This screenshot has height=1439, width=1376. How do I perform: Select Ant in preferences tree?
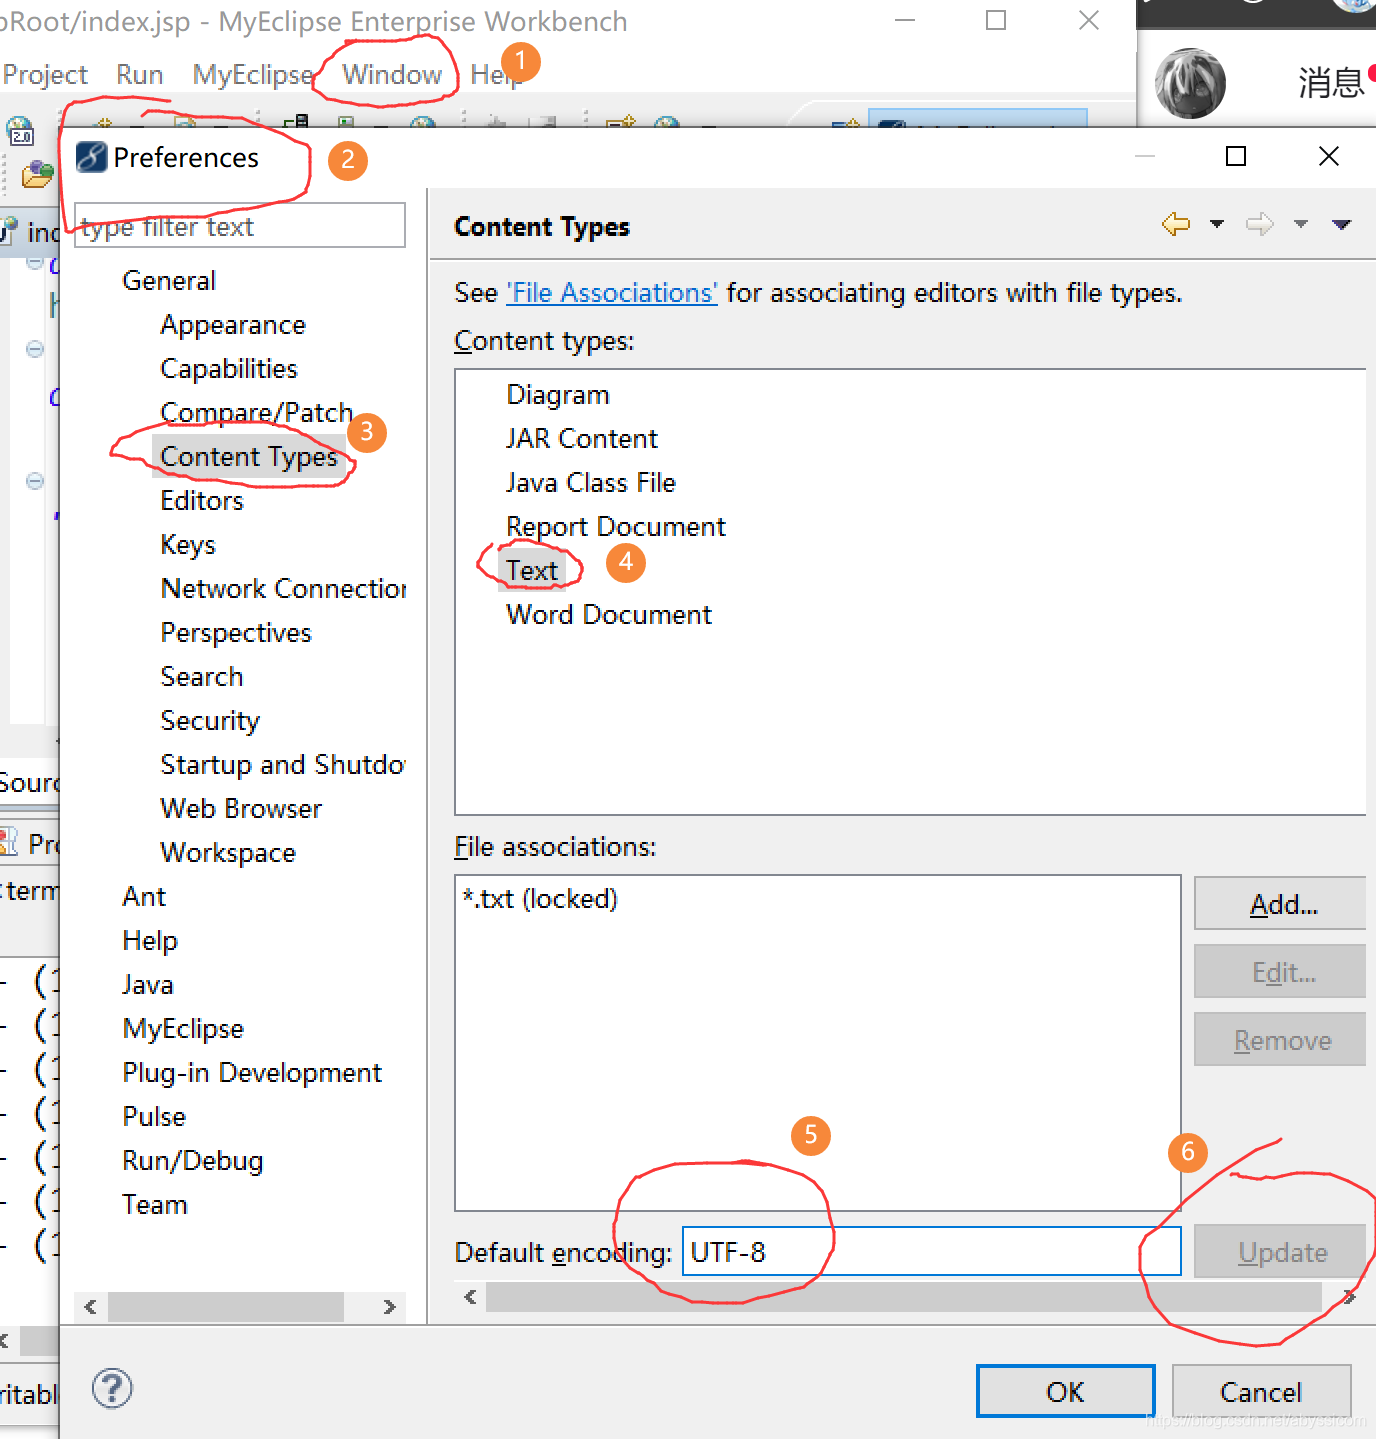tap(144, 896)
